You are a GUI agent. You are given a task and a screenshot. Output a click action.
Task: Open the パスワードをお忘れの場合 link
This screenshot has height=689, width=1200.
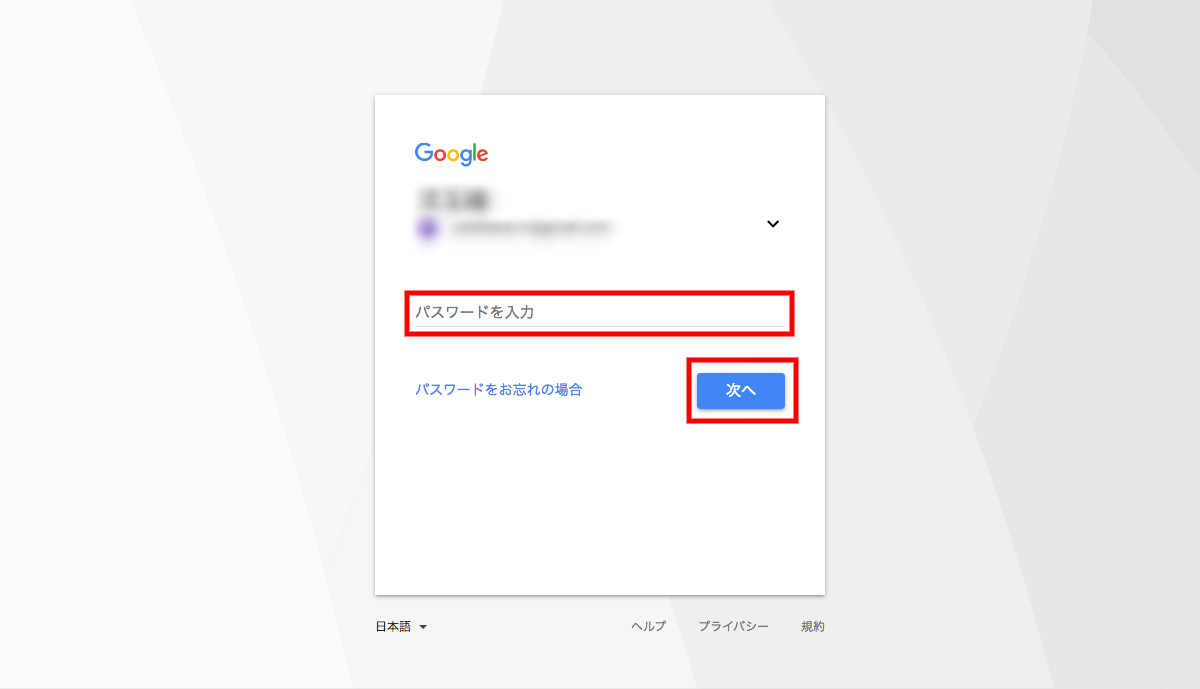[x=499, y=390]
